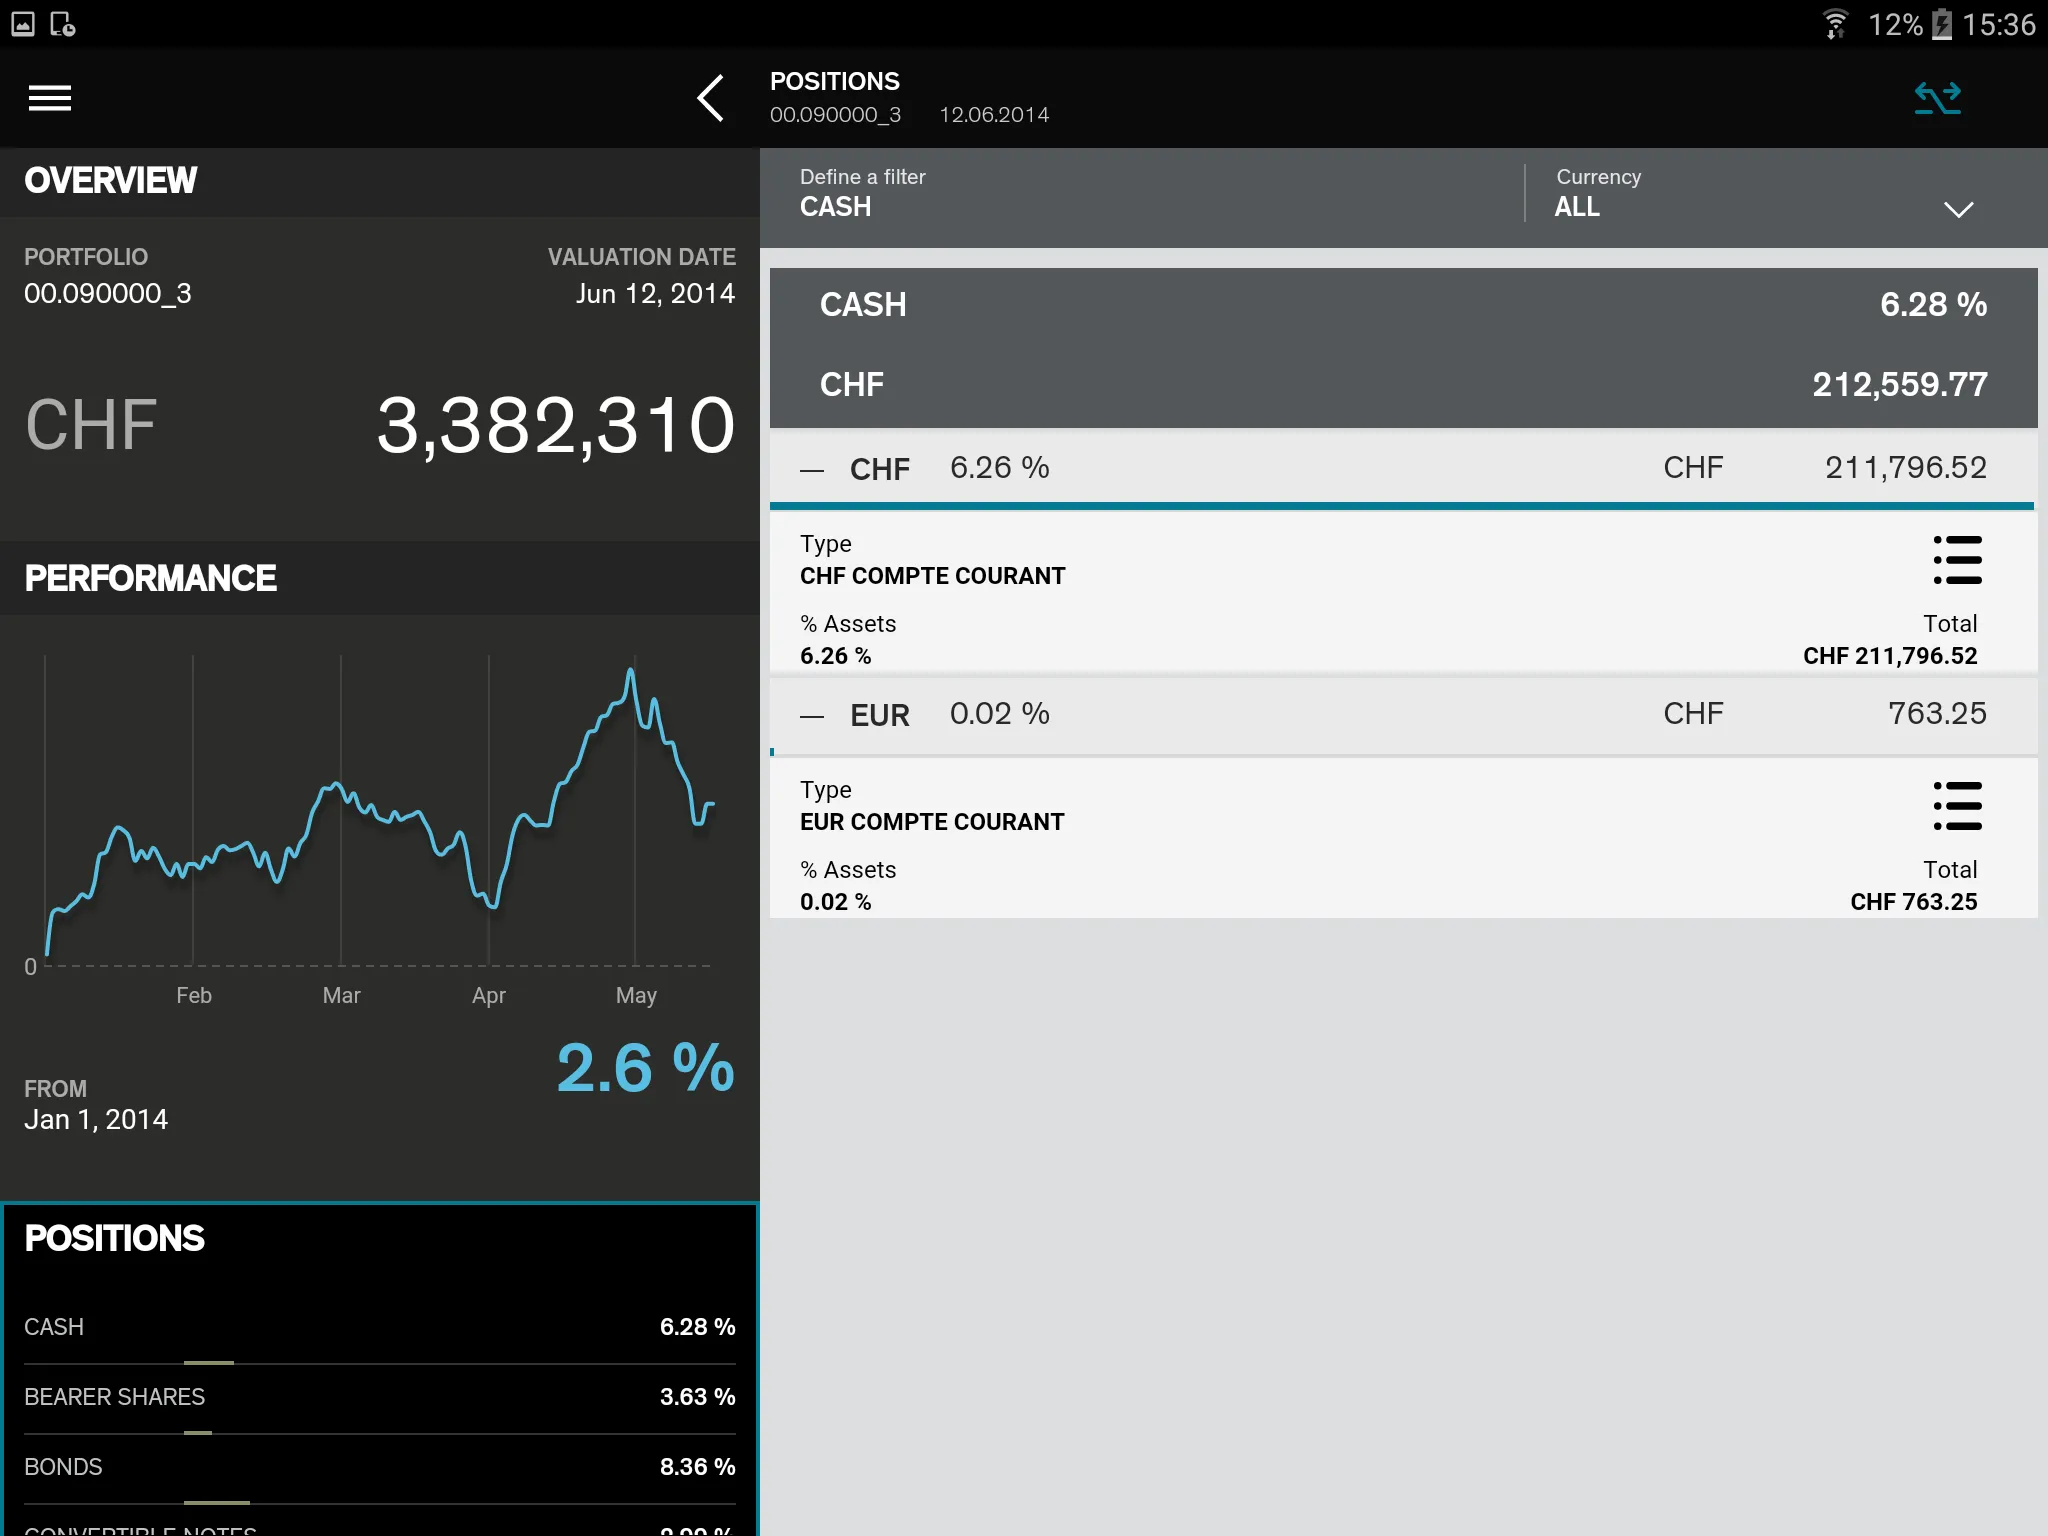Collapse the EUR 0.02 % row
This screenshot has width=2048, height=1536.
(x=1402, y=714)
